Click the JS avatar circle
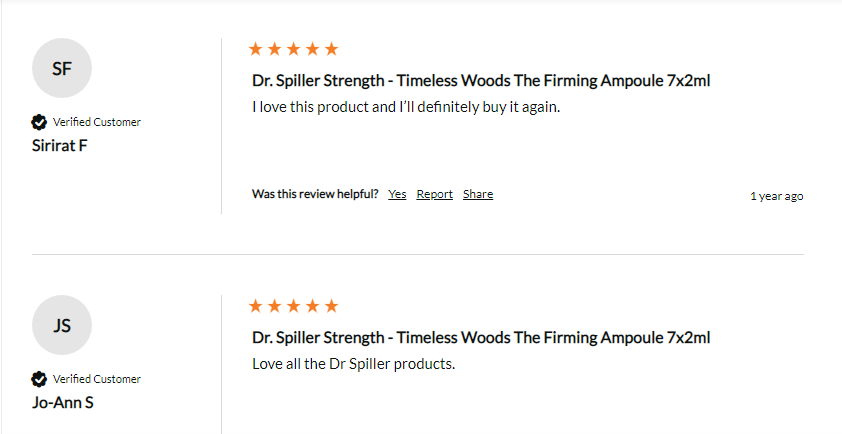 point(62,325)
